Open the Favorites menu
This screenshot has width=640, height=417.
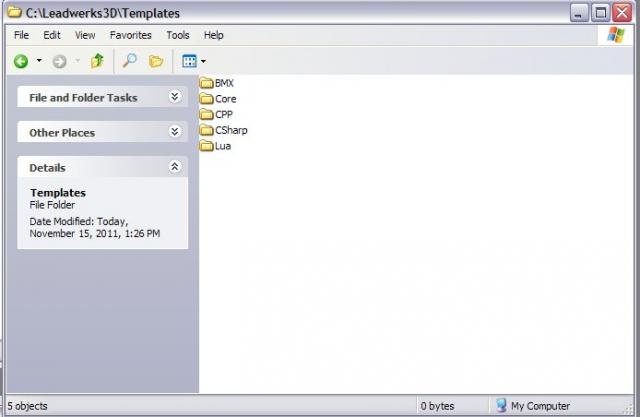pyautogui.click(x=131, y=35)
